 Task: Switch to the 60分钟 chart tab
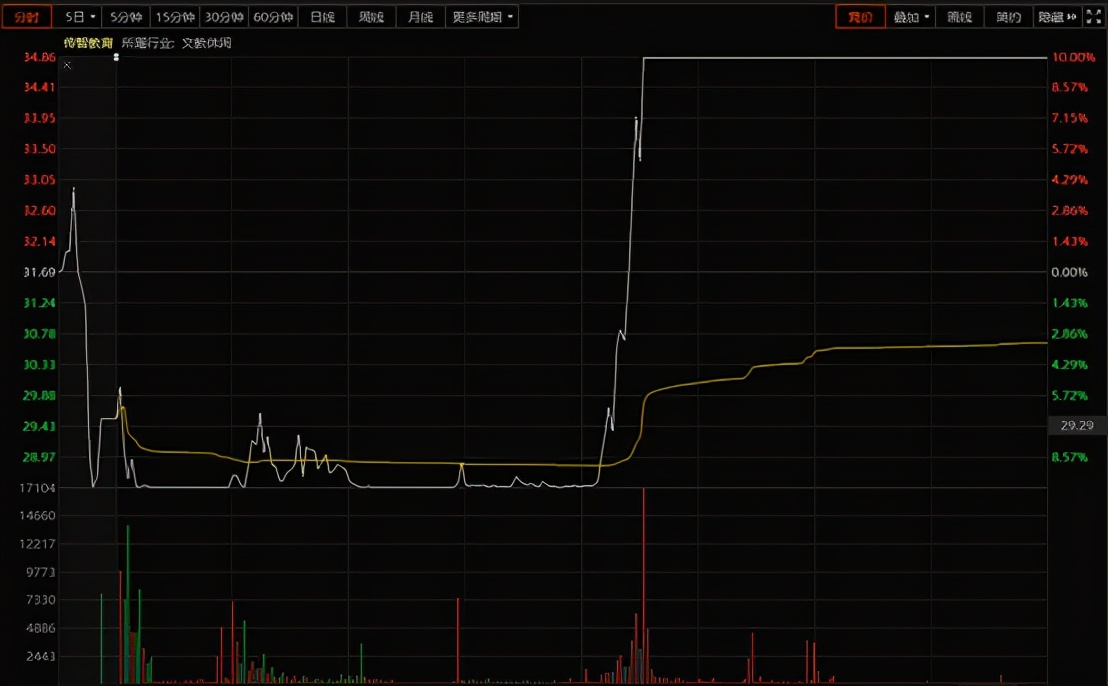click(273, 17)
